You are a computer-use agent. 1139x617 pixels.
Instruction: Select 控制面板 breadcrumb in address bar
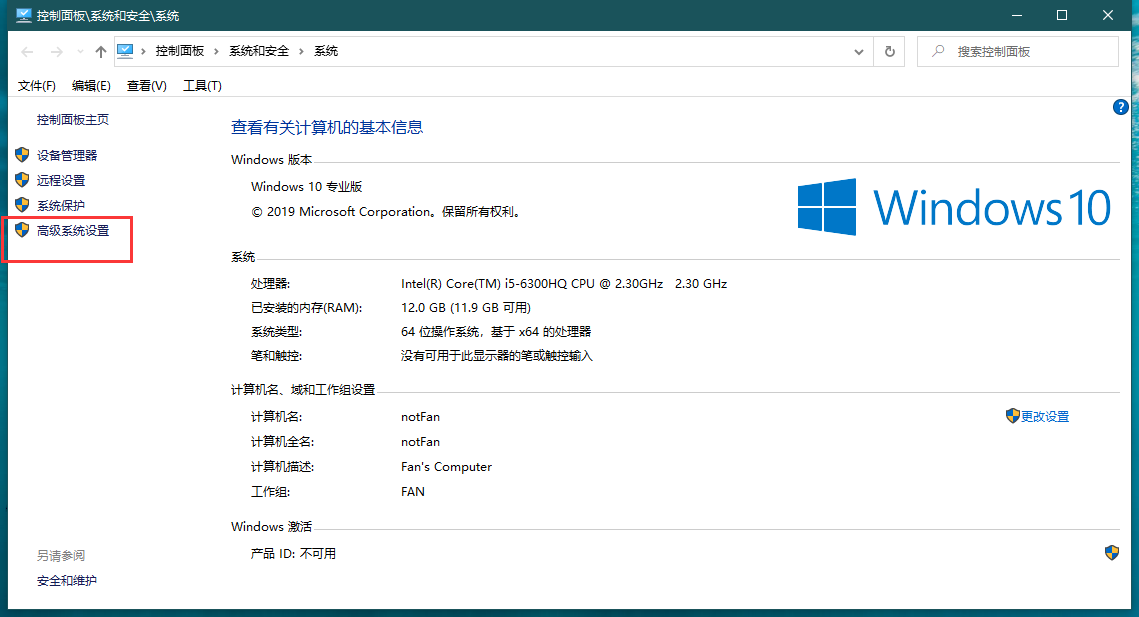tap(179, 51)
